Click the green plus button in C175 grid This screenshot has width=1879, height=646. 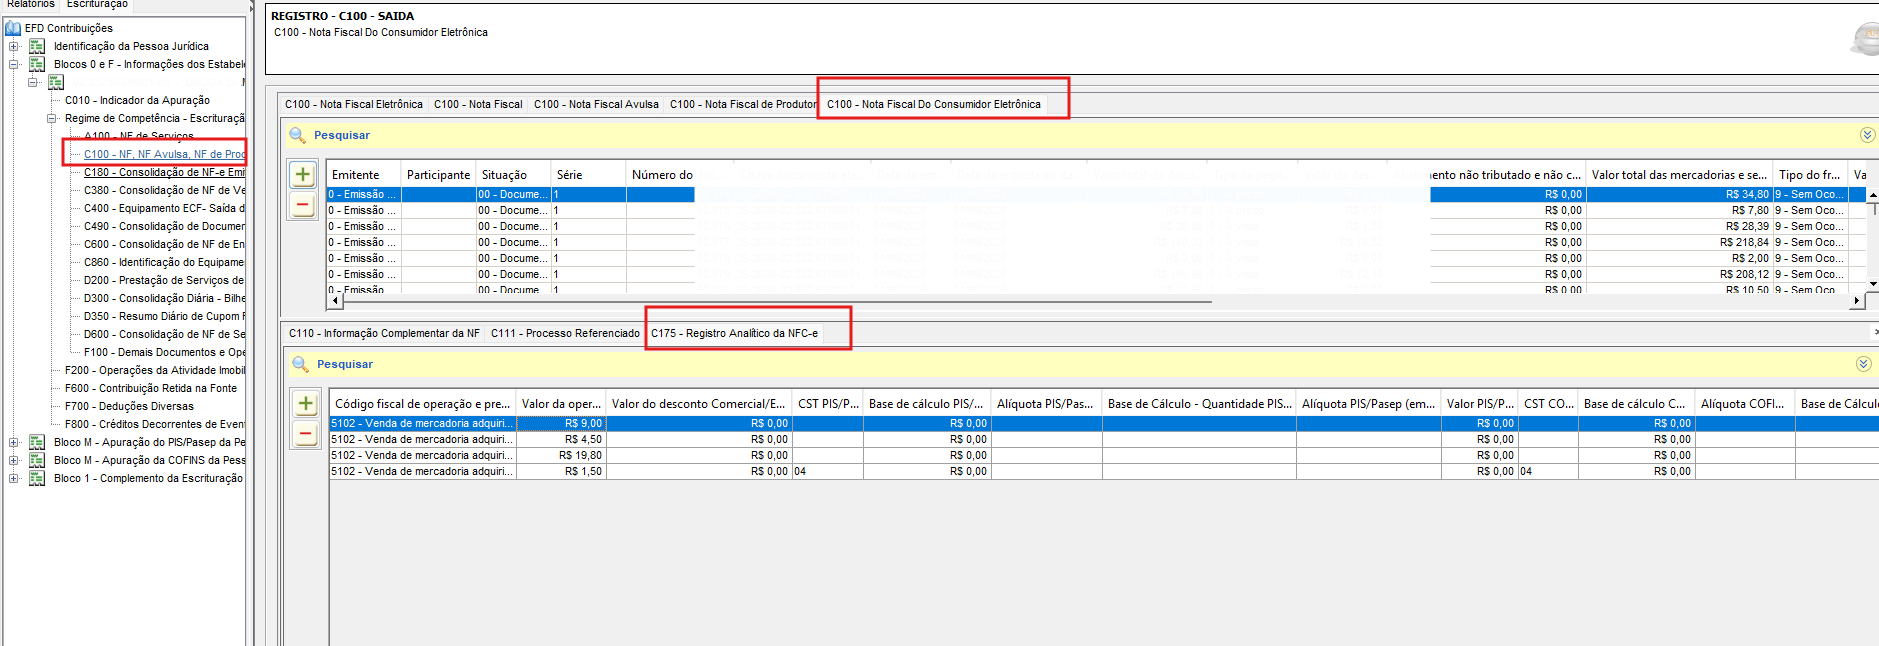(x=306, y=404)
